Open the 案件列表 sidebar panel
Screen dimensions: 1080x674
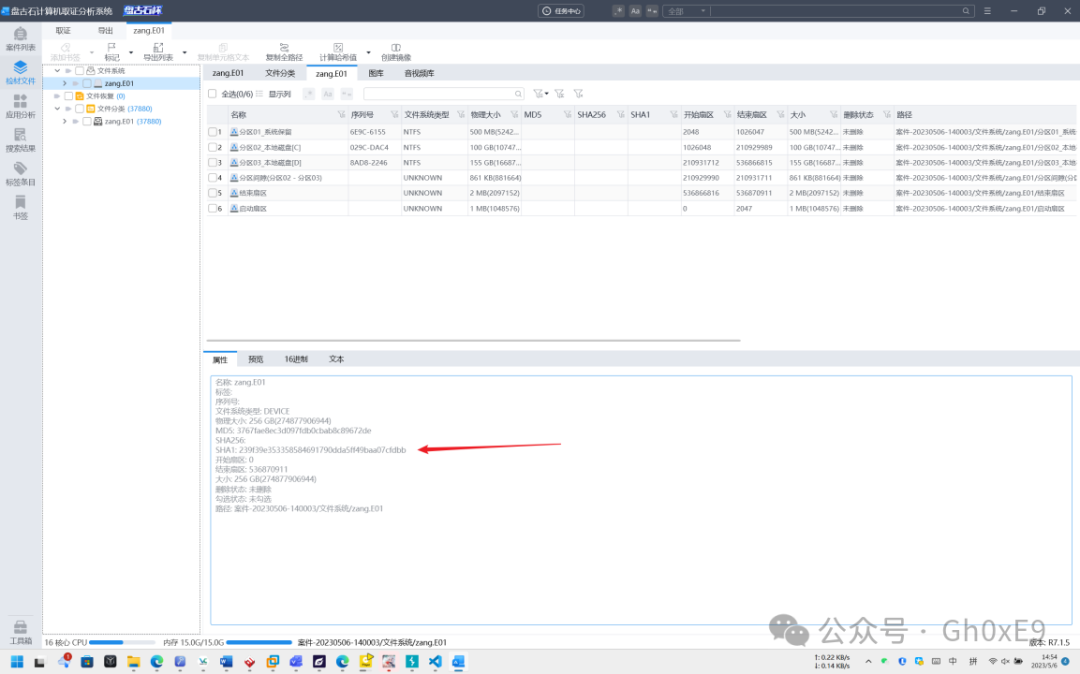(x=20, y=39)
